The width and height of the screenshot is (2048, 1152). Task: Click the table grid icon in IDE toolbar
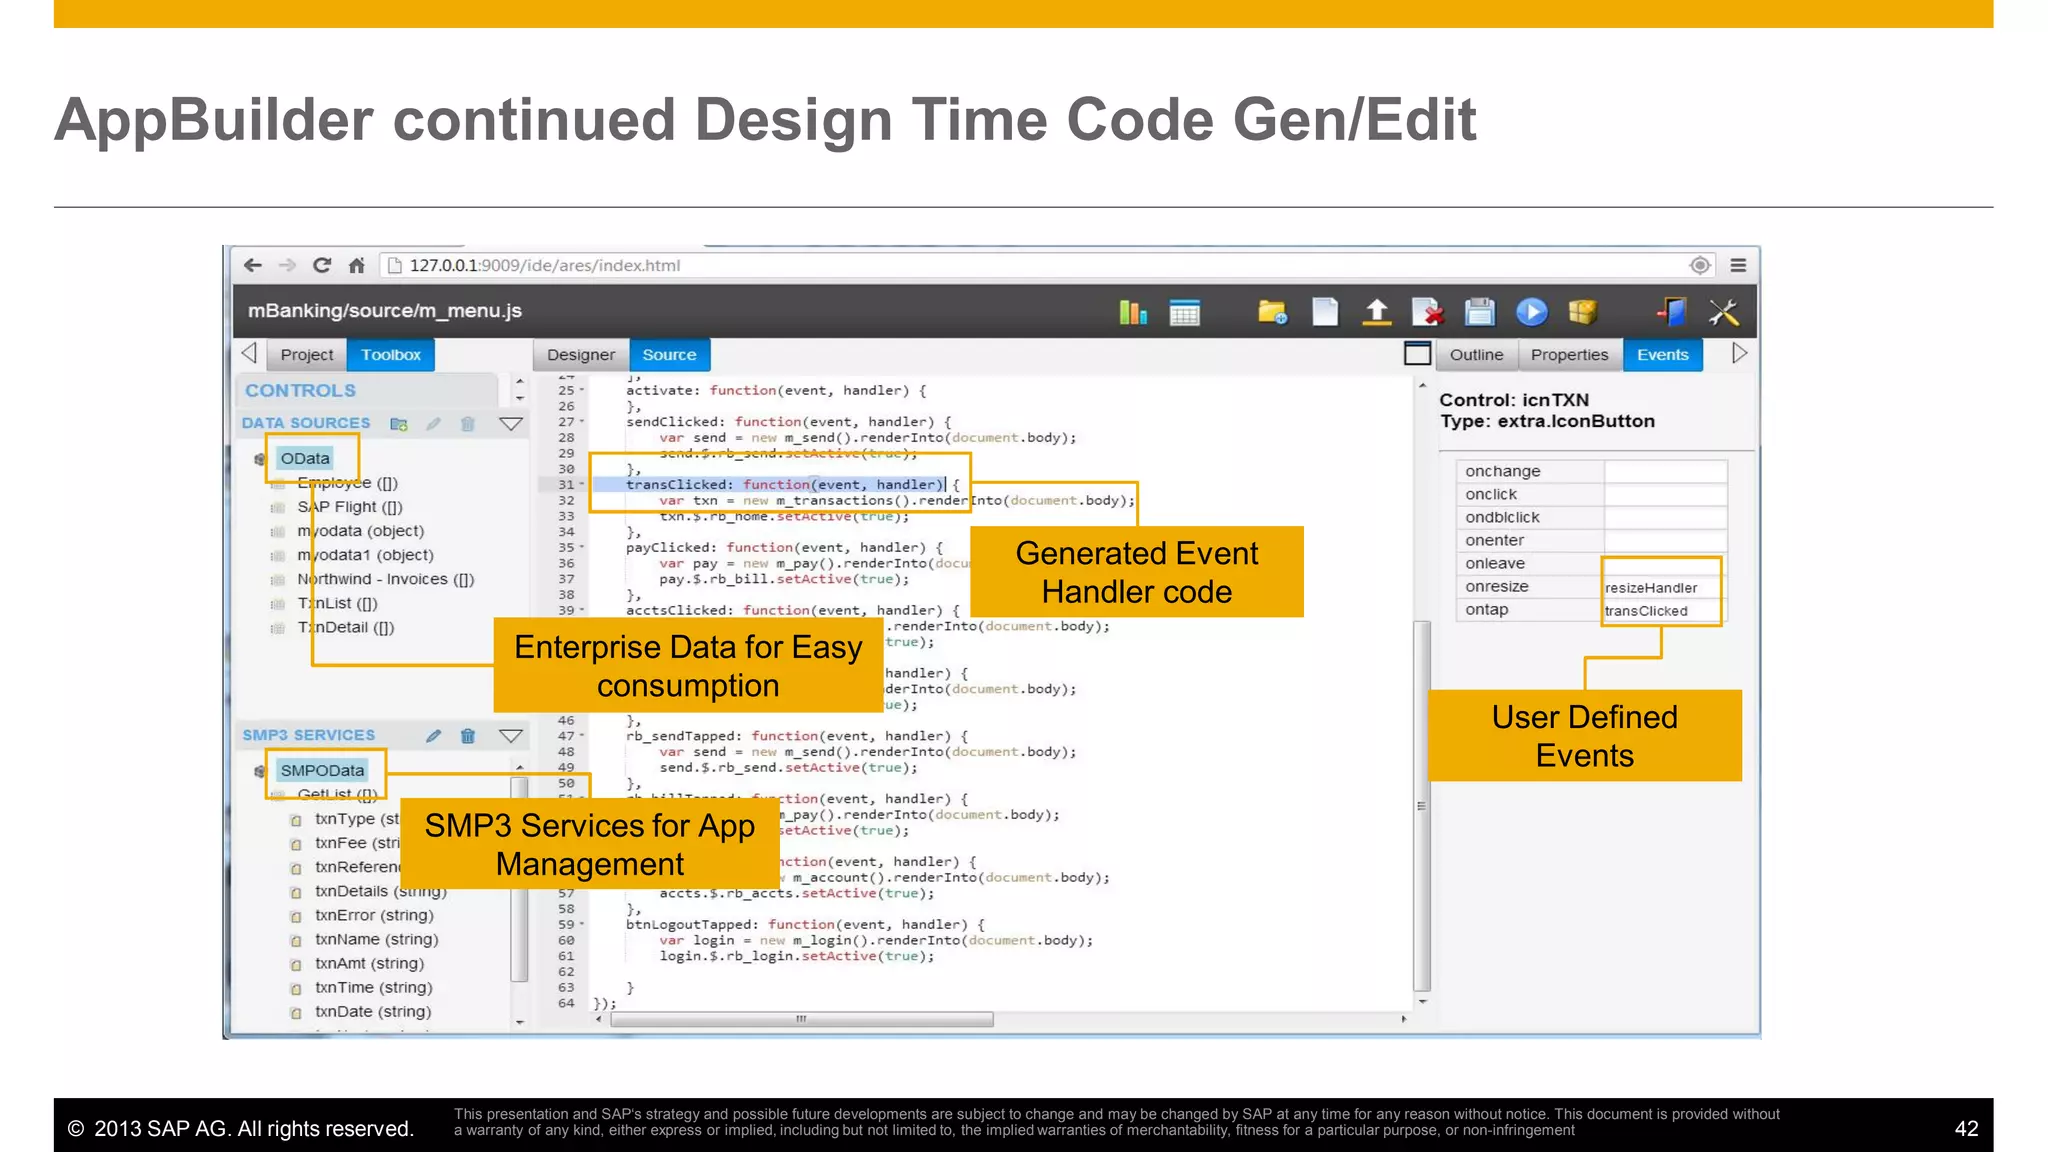pos(1184,313)
